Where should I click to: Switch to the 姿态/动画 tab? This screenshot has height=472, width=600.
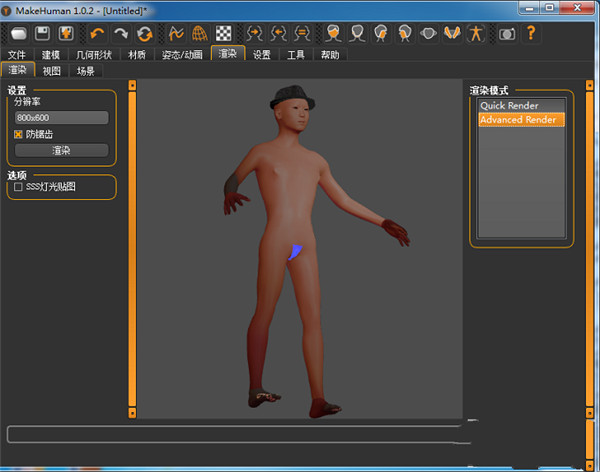182,54
